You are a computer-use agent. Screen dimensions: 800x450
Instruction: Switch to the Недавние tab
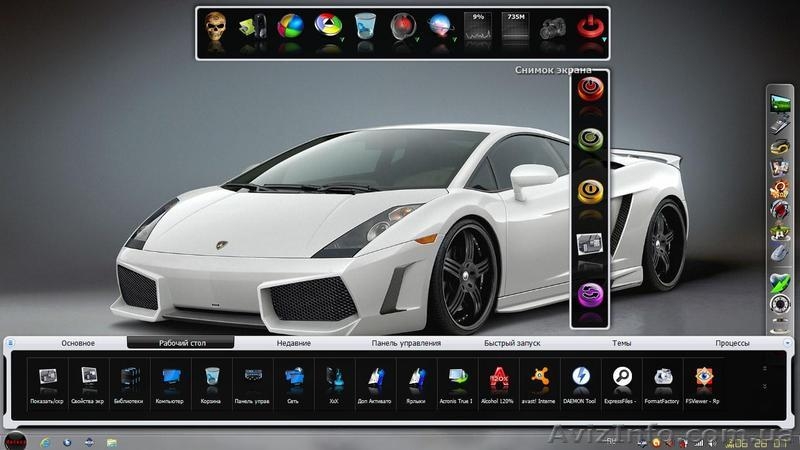(x=293, y=343)
